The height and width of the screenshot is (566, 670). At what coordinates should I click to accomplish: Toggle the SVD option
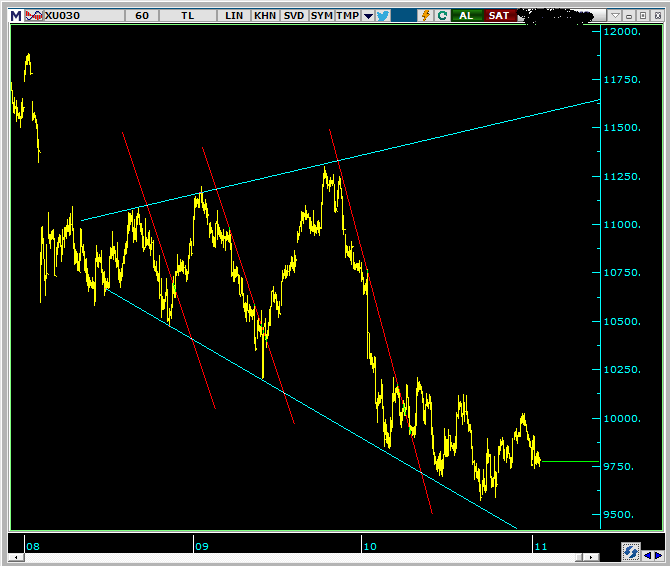[x=294, y=15]
